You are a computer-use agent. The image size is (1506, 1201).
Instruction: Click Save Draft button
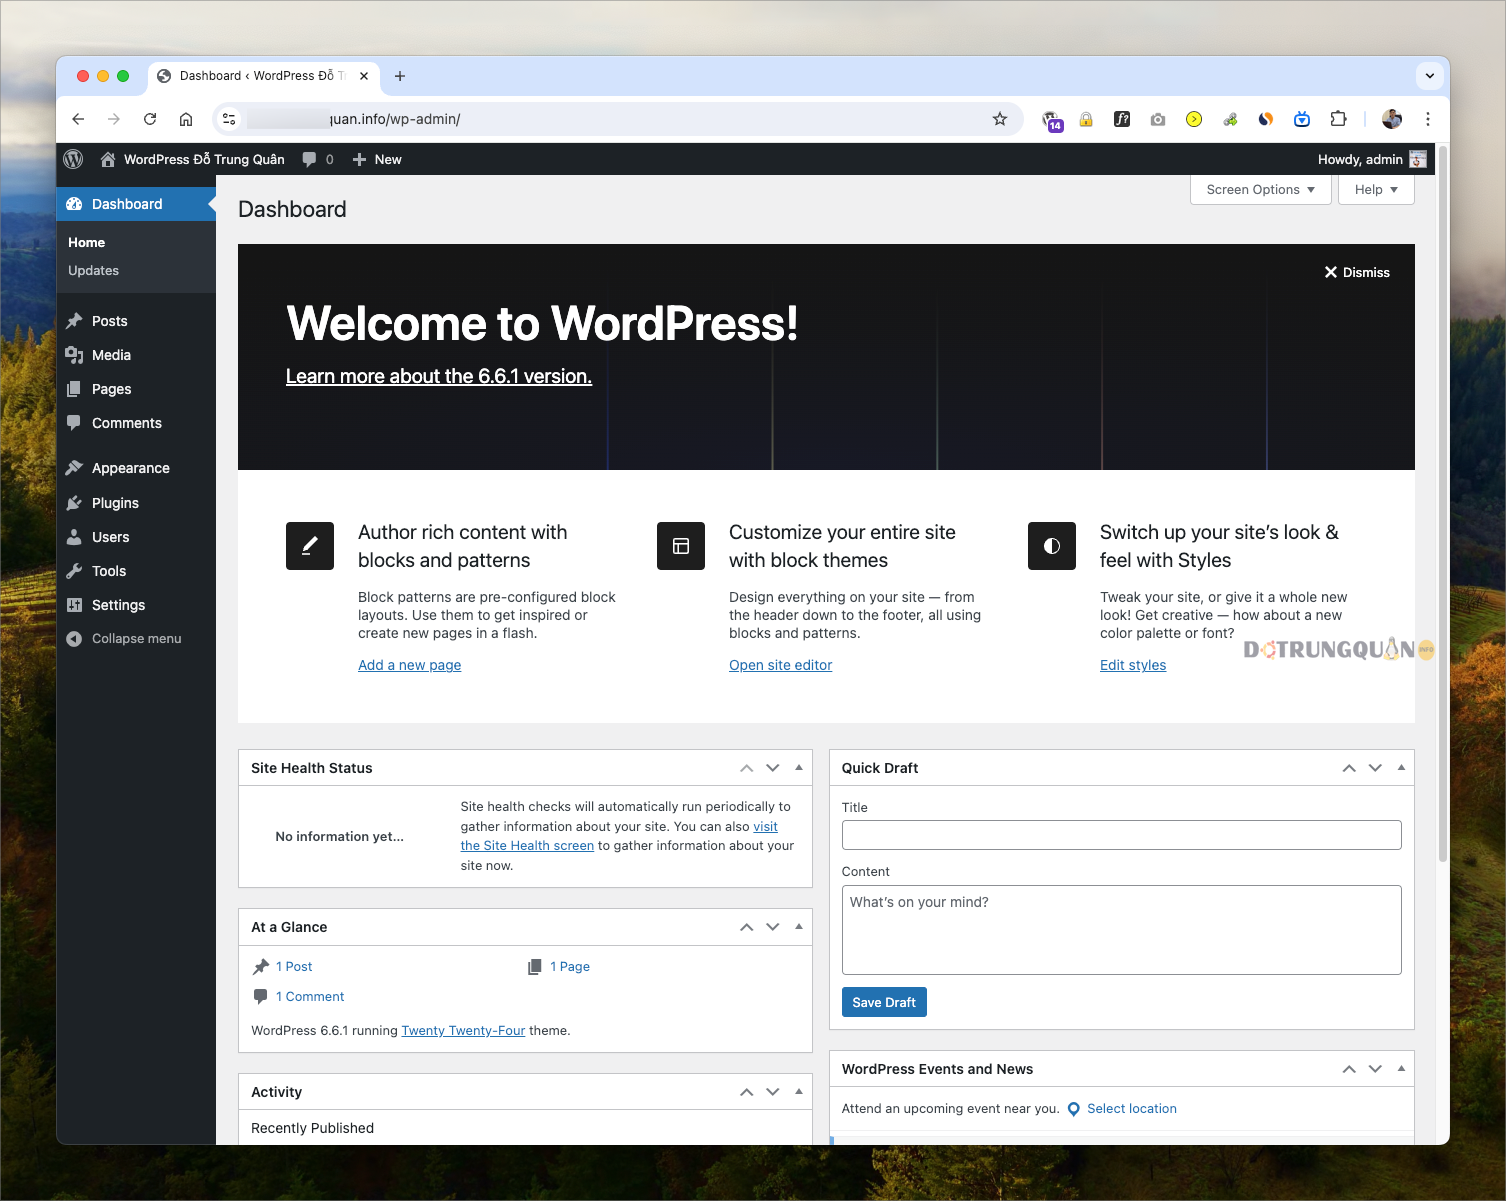coord(884,1002)
